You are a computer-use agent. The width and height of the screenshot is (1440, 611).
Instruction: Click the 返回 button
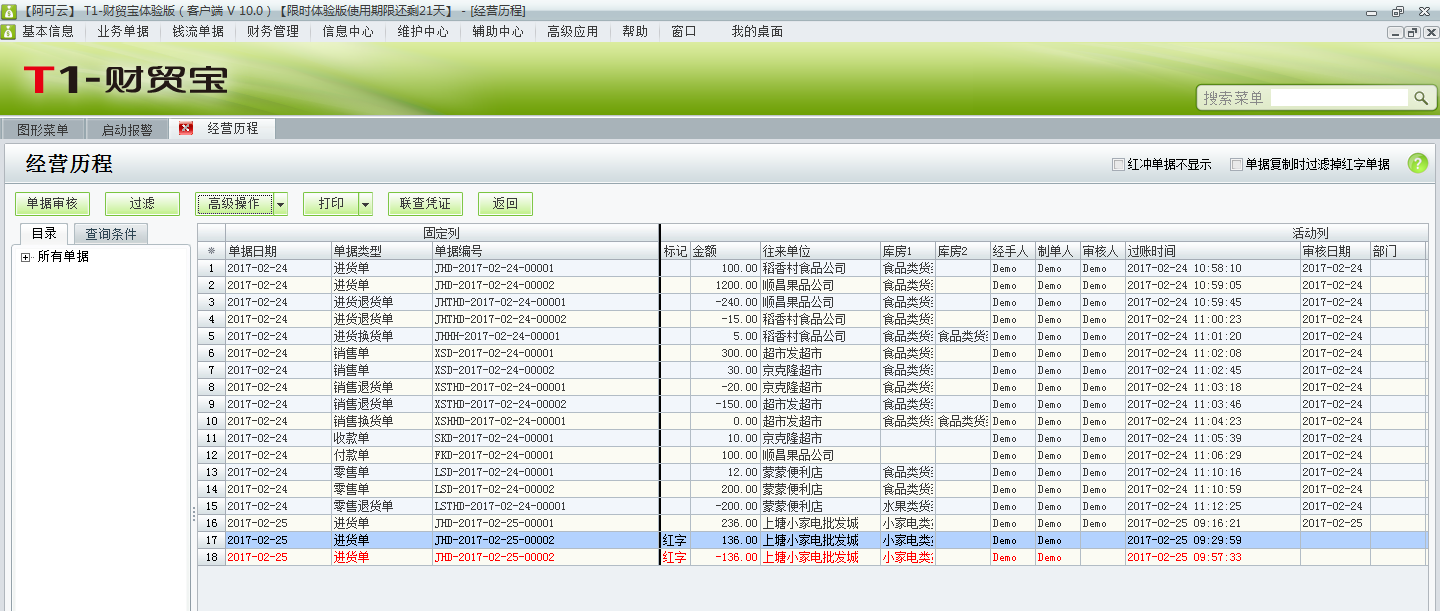click(505, 203)
